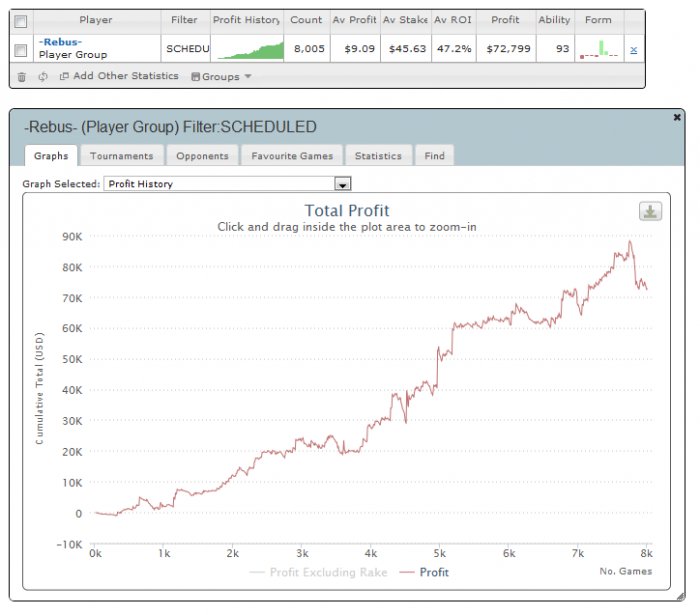The width and height of the screenshot is (700, 615).
Task: Close the -Rebus- graph panel
Action: click(677, 117)
